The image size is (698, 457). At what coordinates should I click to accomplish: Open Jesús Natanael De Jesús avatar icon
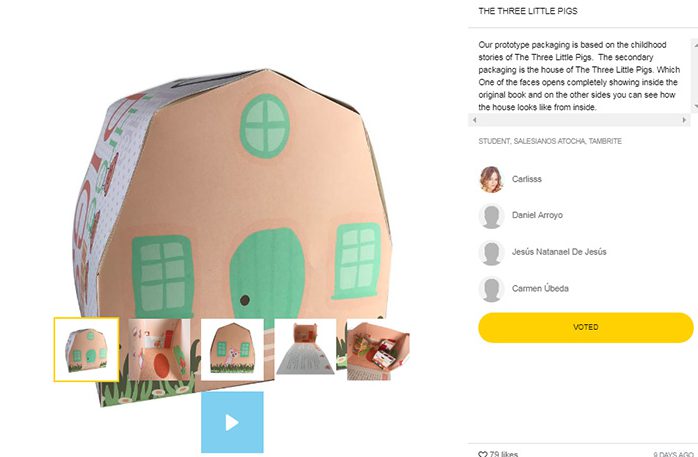(491, 252)
